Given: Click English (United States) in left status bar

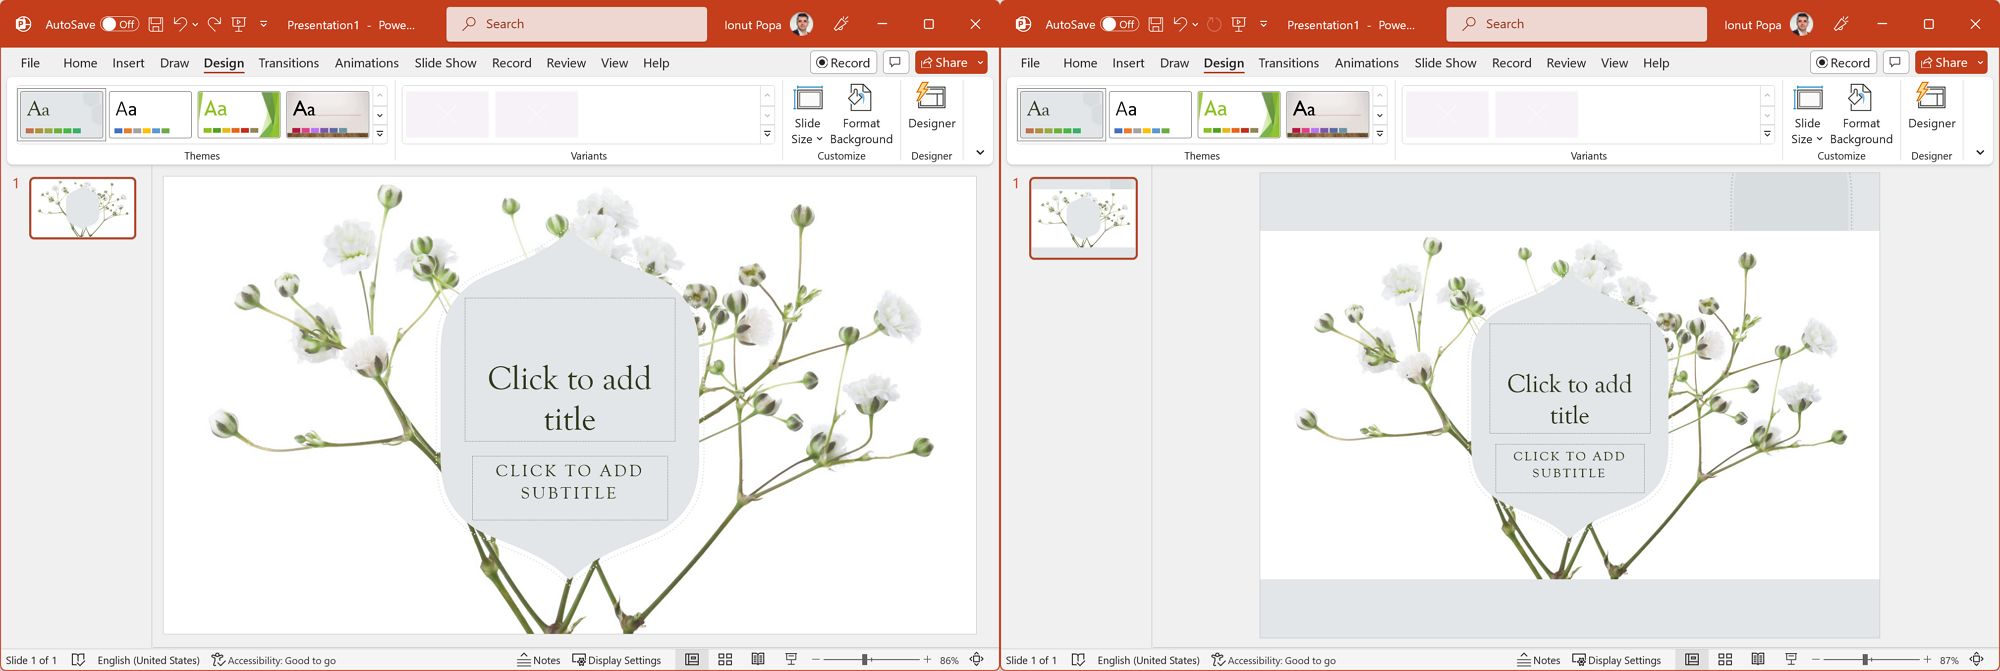Looking at the screenshot, I should (148, 660).
